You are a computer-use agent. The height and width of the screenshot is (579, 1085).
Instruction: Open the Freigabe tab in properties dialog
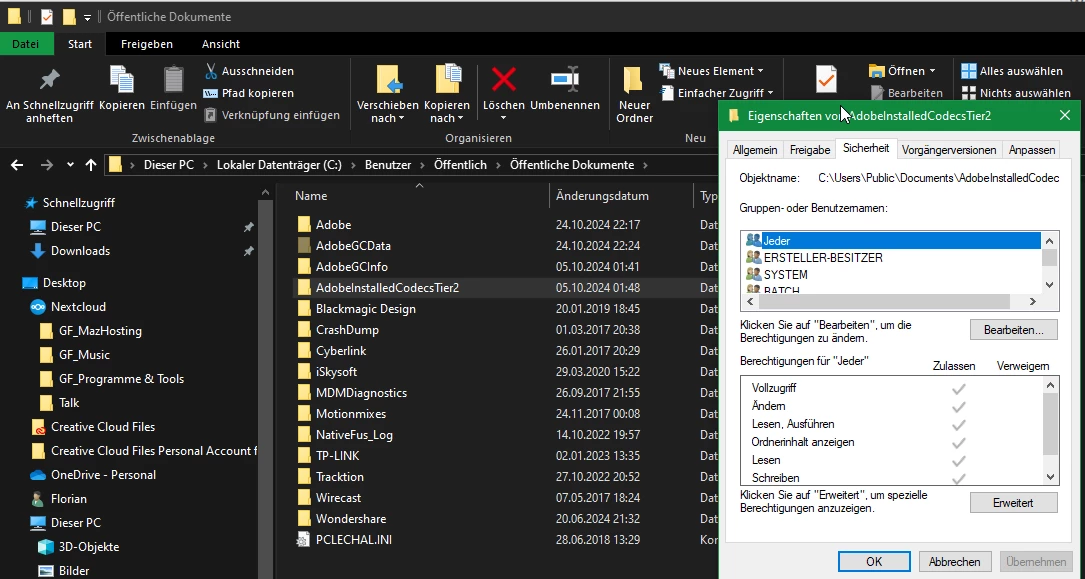click(x=810, y=149)
